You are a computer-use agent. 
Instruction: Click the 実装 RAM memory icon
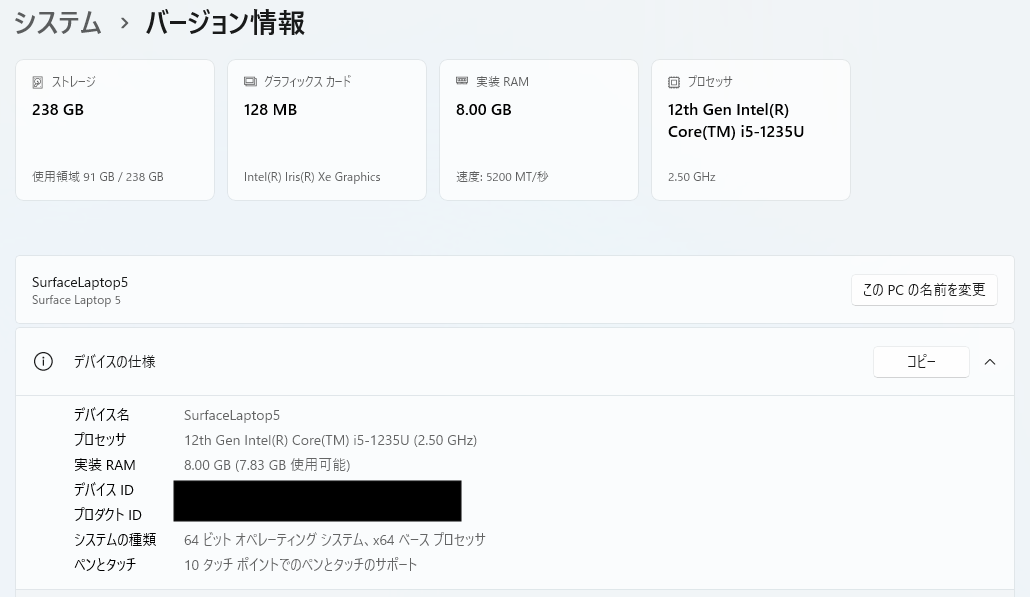tap(462, 81)
